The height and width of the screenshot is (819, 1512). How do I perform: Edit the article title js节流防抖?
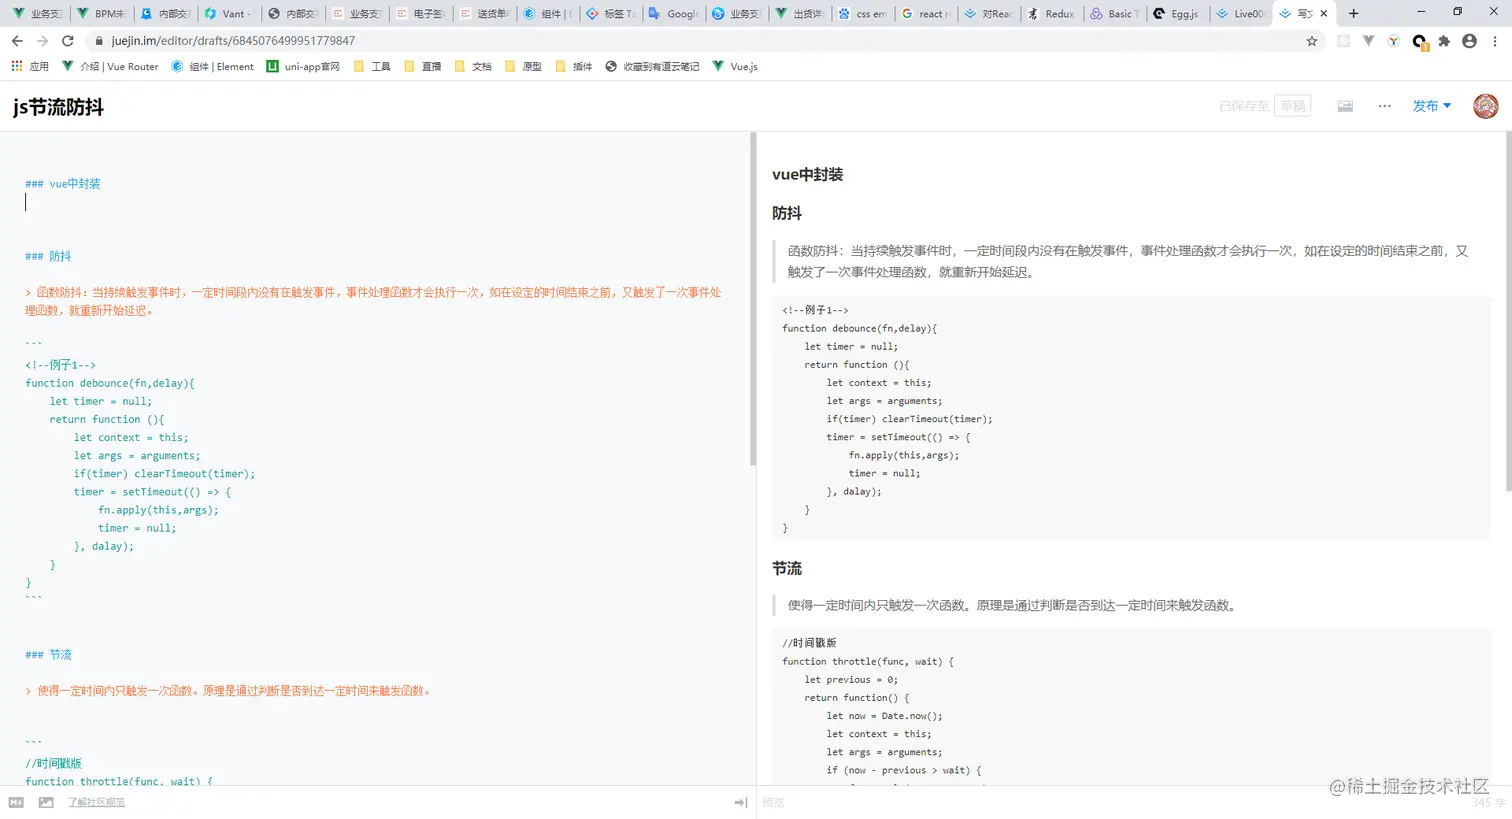[x=58, y=107]
